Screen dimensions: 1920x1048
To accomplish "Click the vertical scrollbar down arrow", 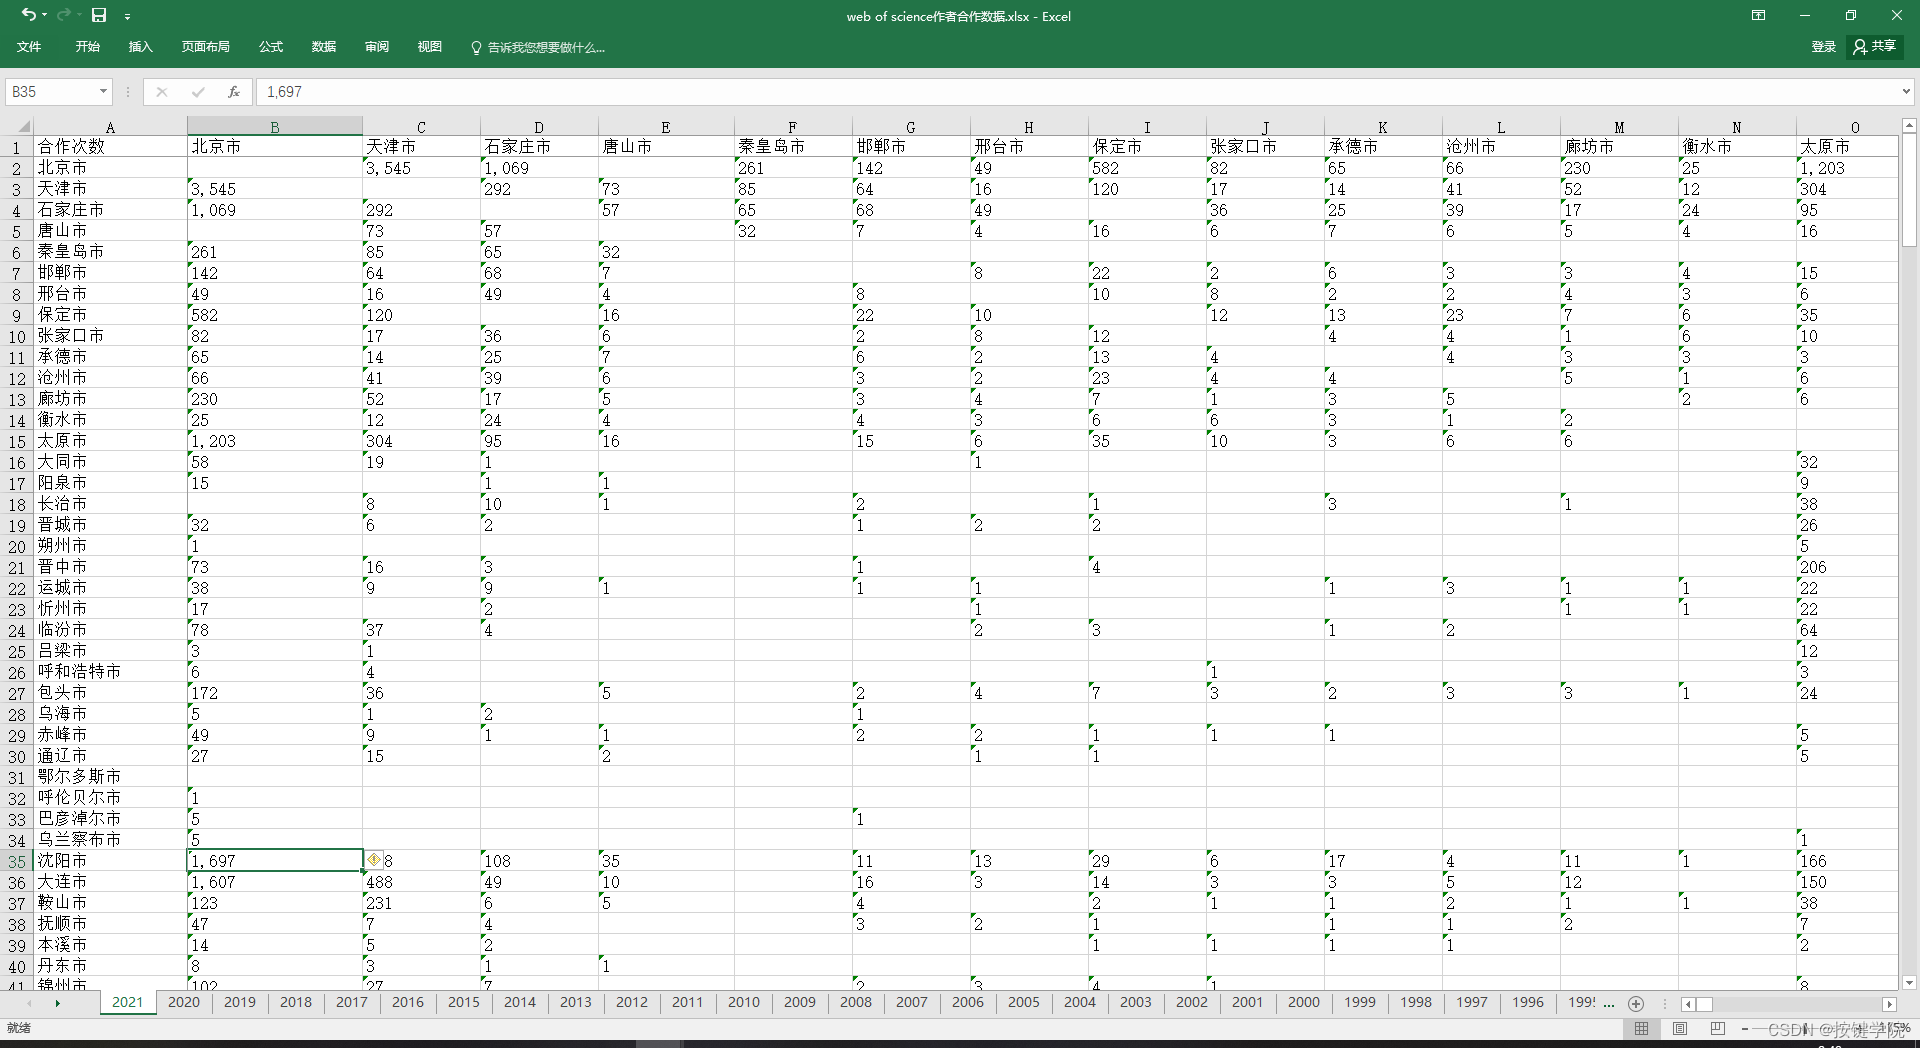I will click(x=1908, y=983).
